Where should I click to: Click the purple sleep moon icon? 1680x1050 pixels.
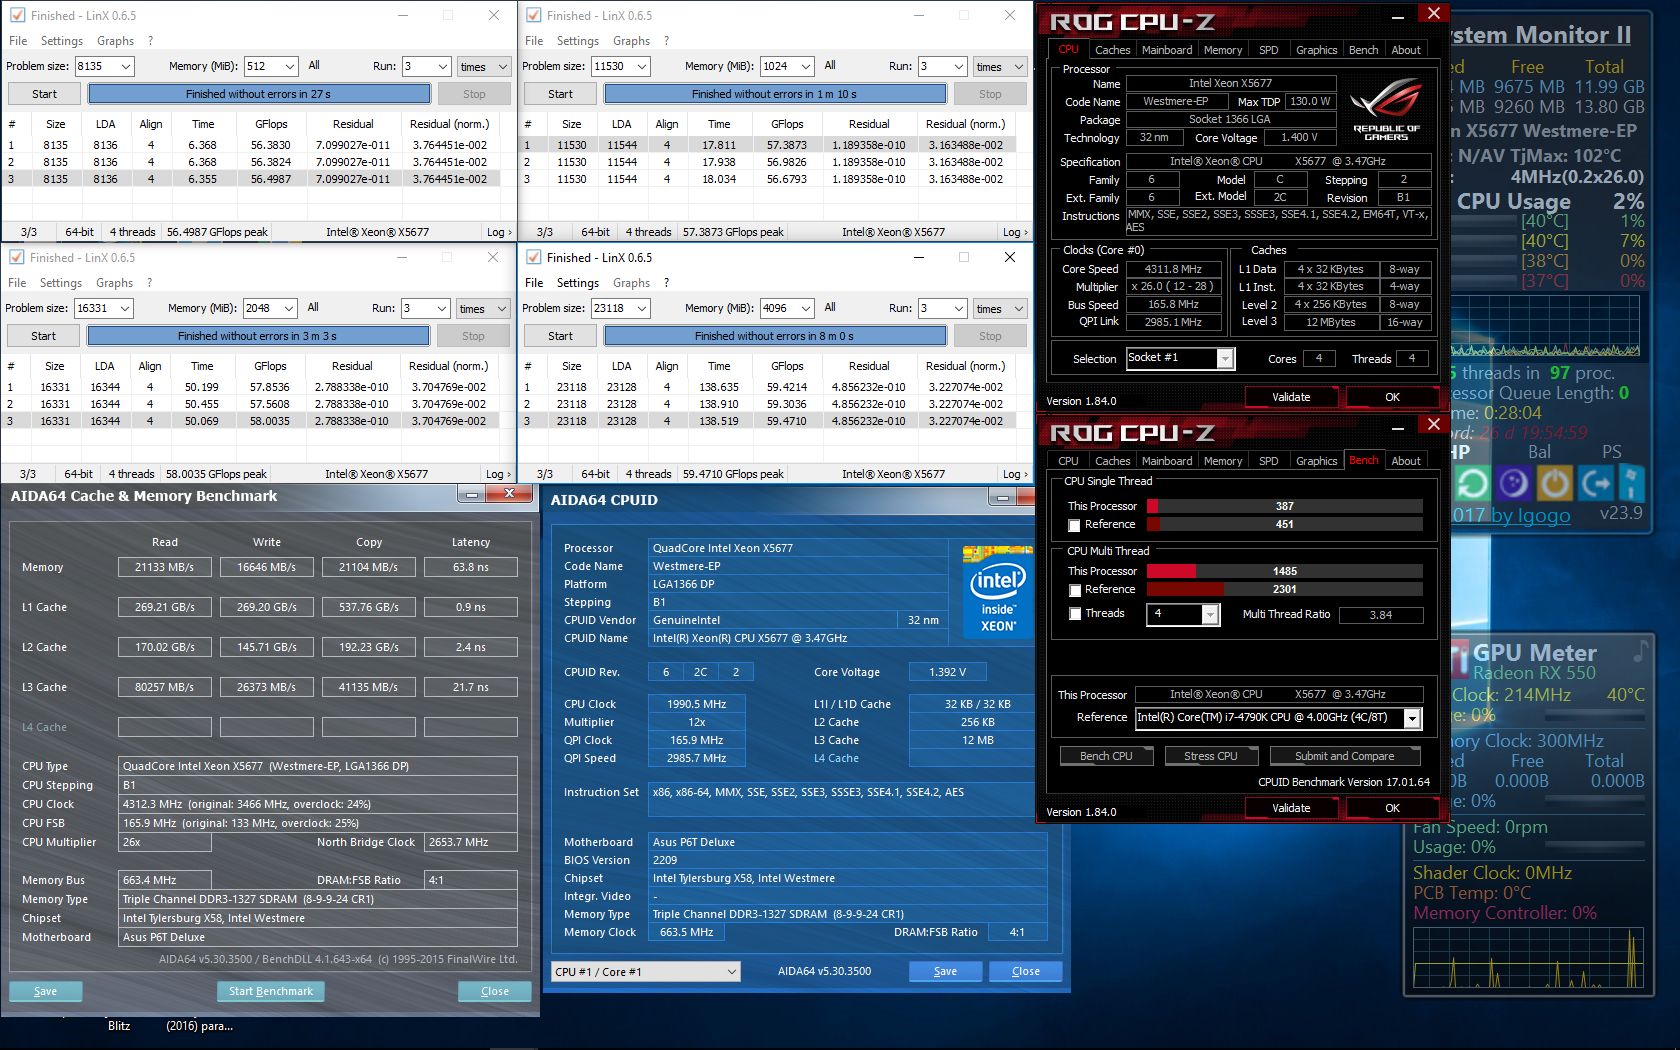click(1513, 484)
